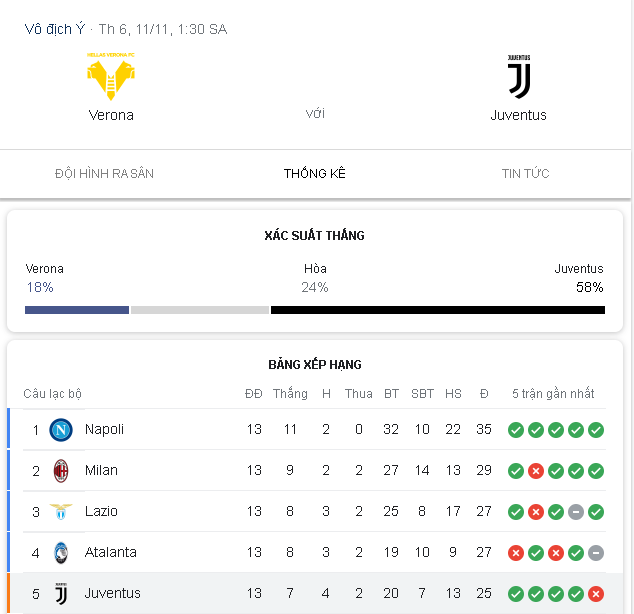Click the black Juventus win probability bar
The height and width of the screenshot is (614, 634).
click(438, 310)
